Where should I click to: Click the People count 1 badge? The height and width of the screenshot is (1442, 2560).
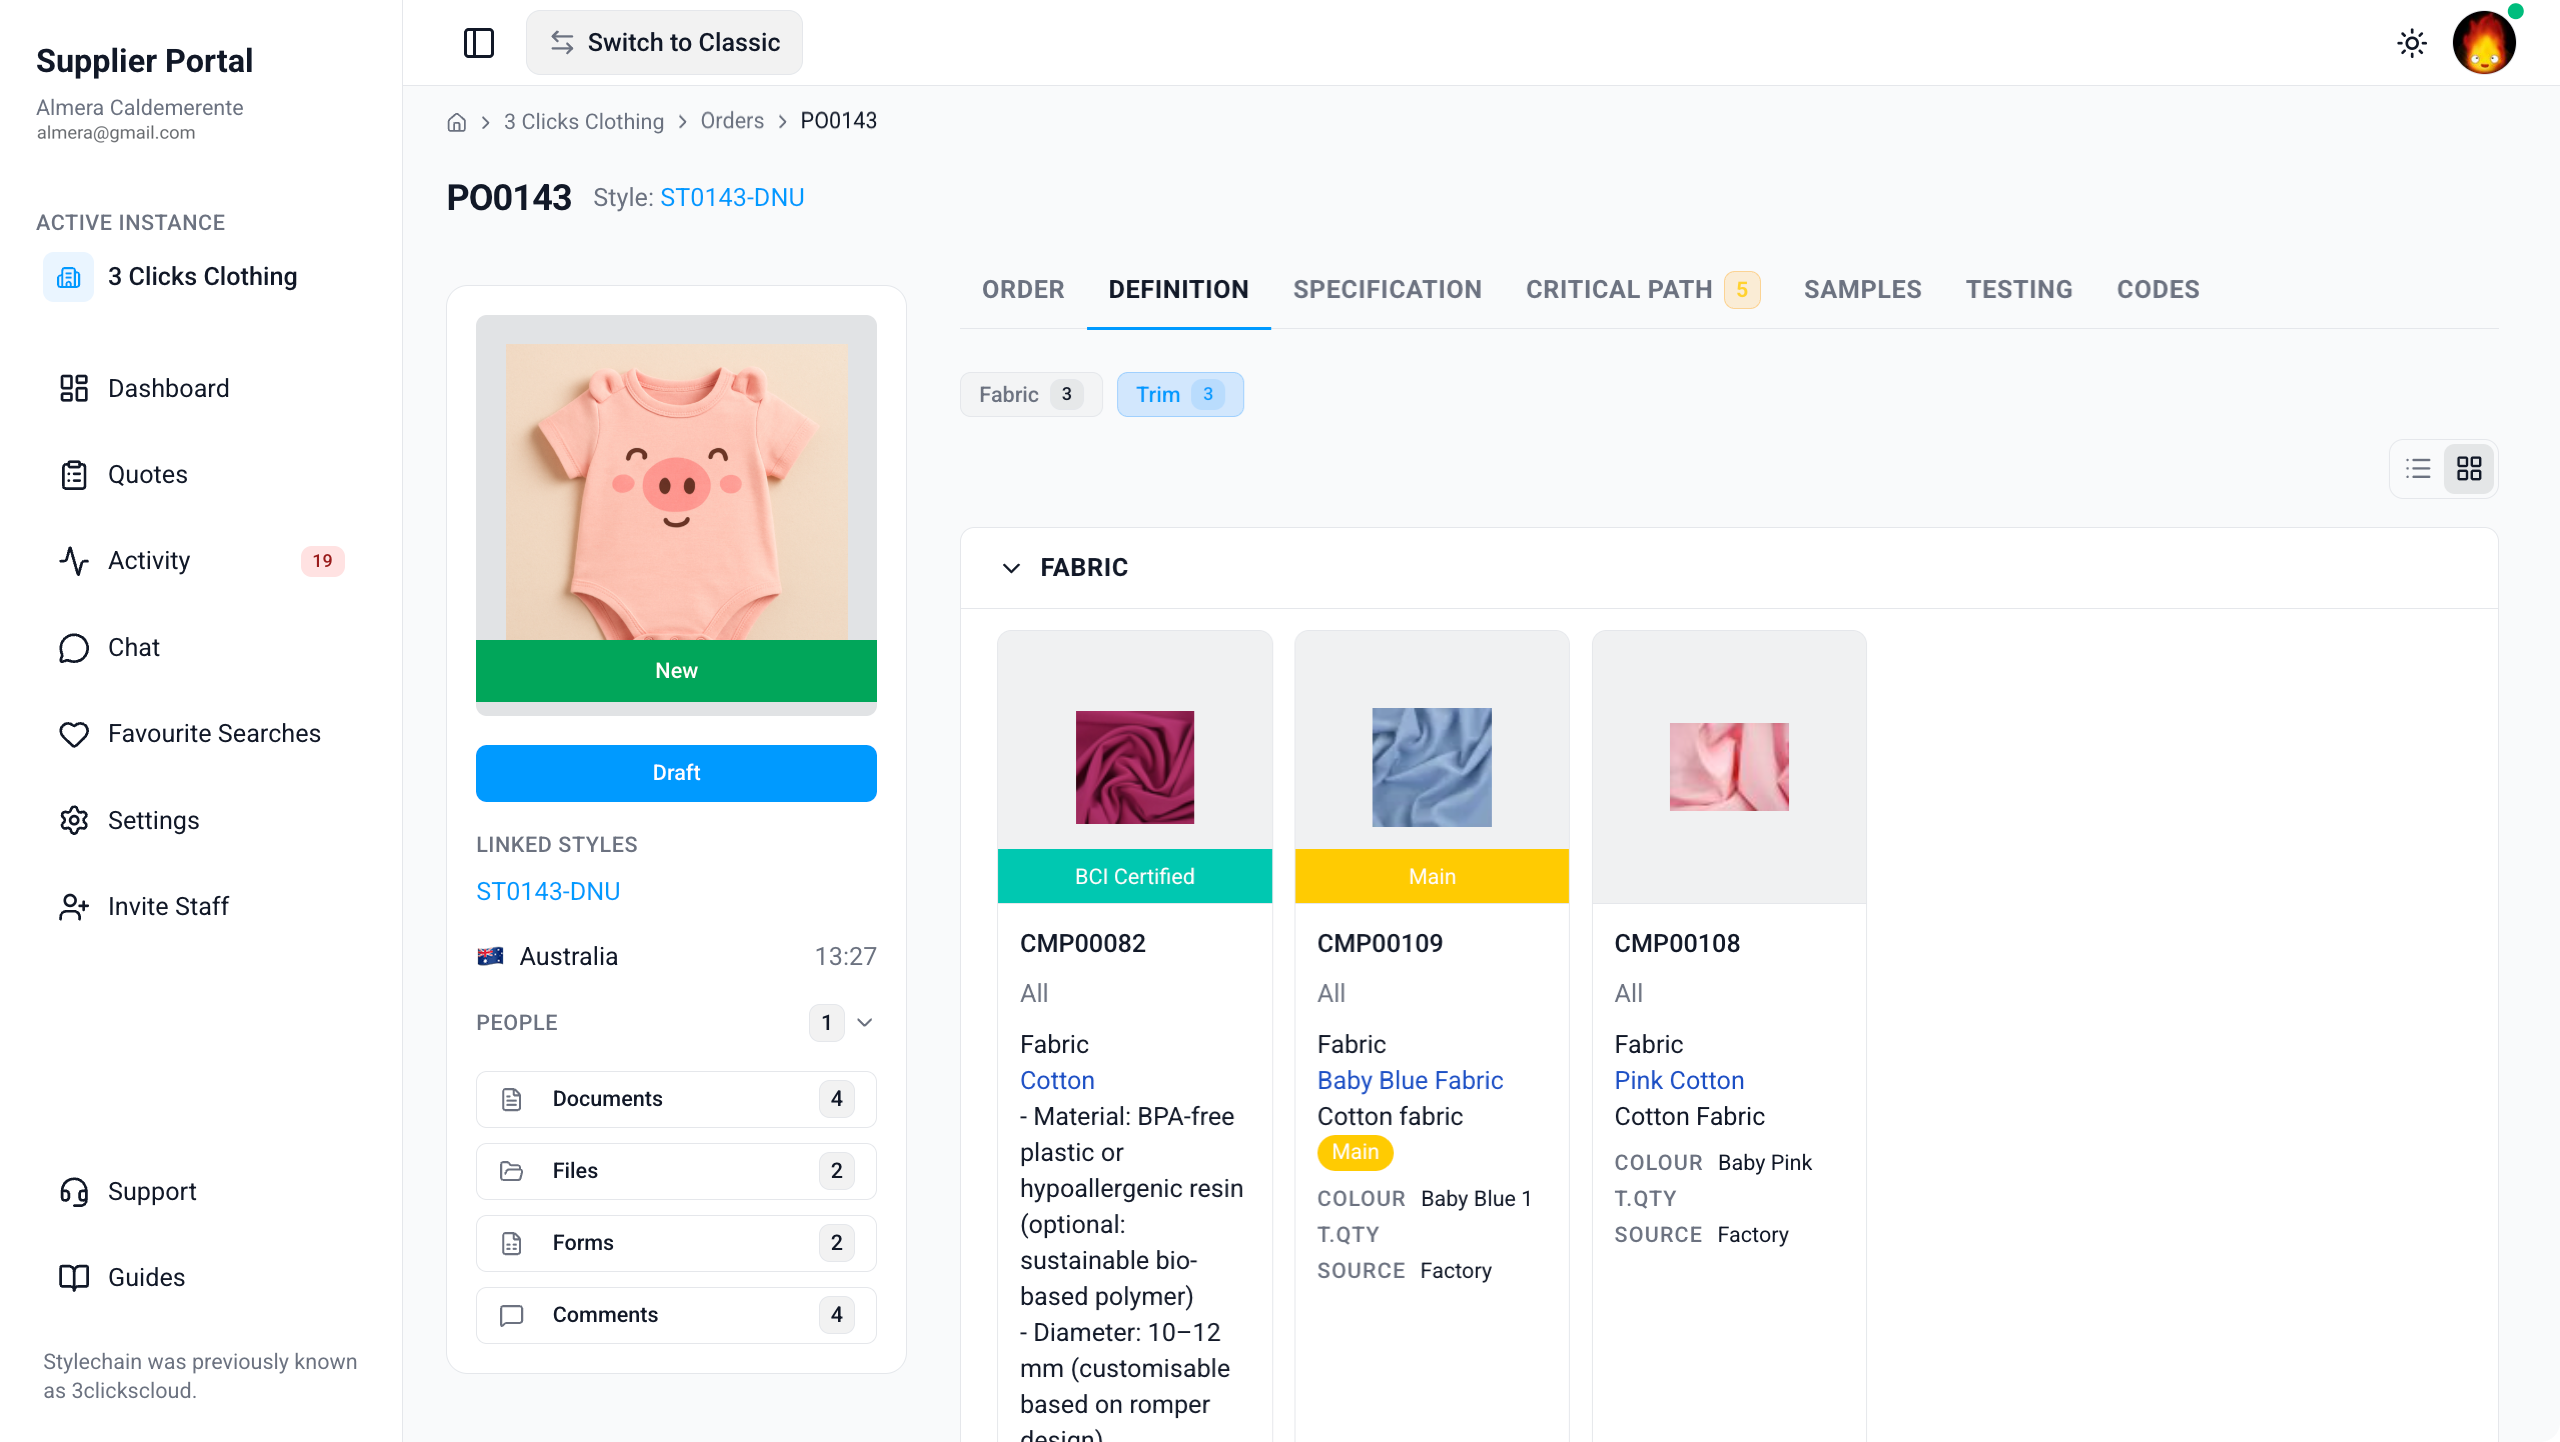pos(826,1023)
